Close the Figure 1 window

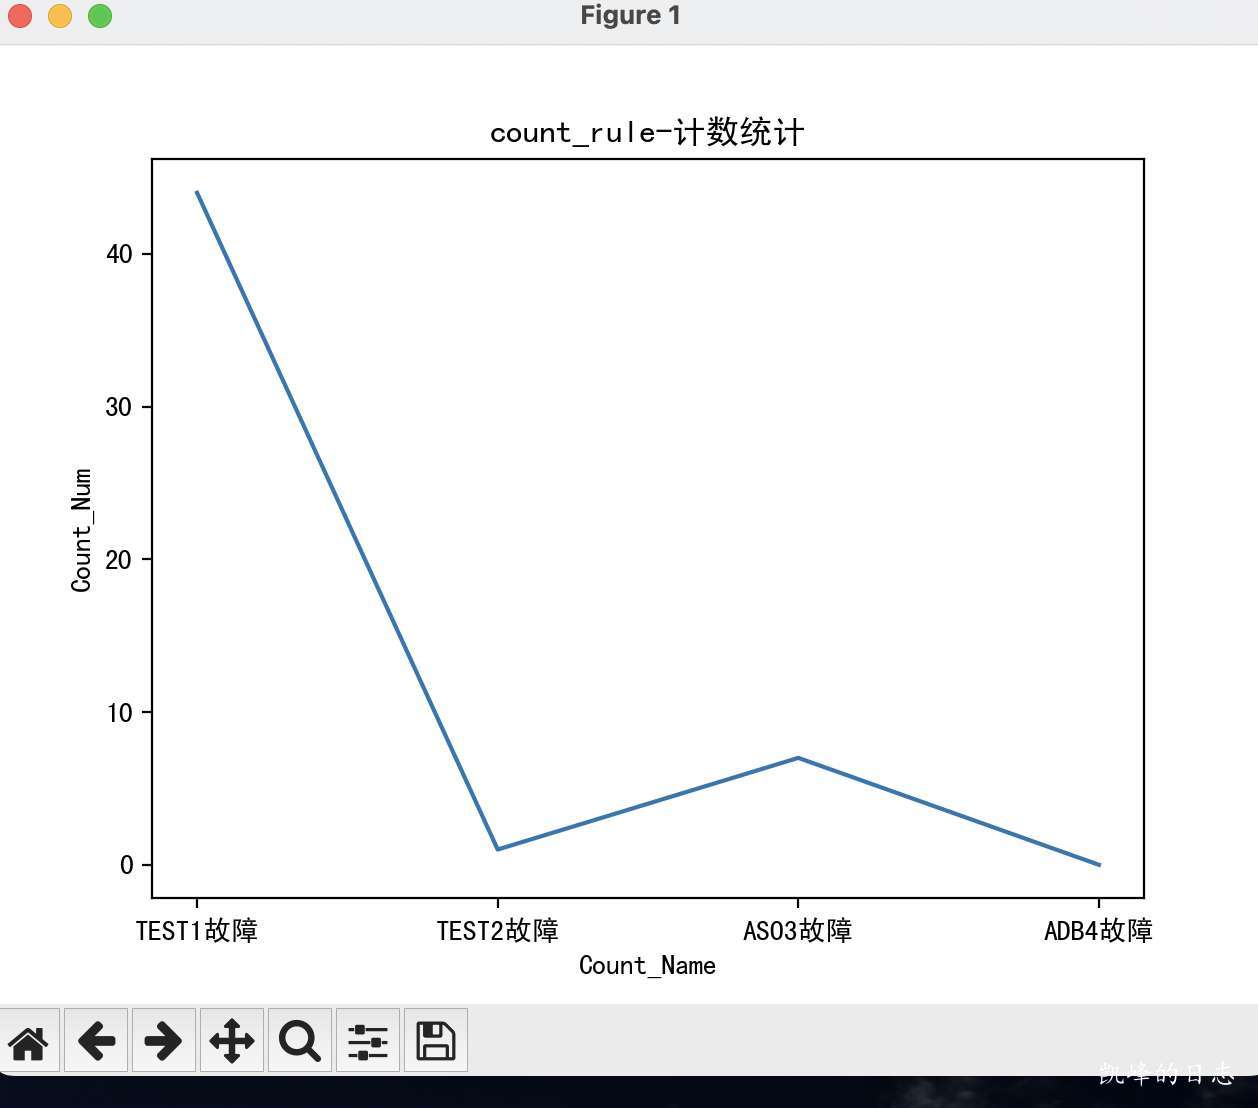20,16
